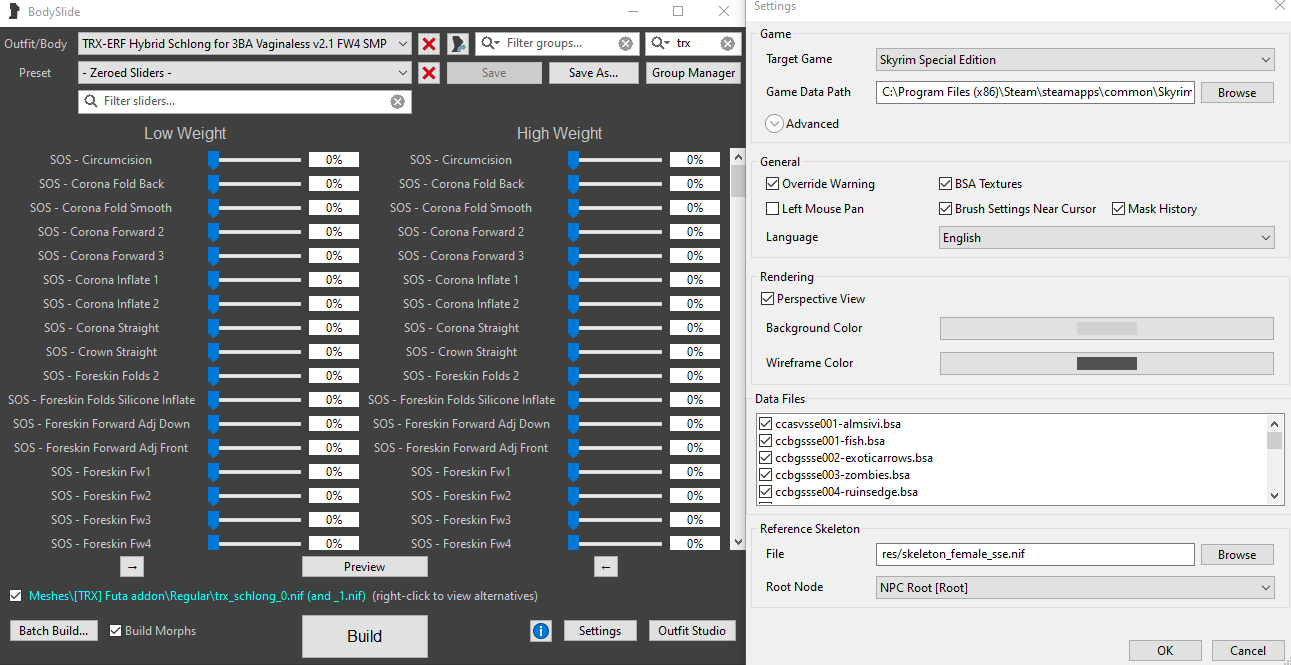Toggle the BSA Textures checkbox
The height and width of the screenshot is (665, 1291).
click(946, 184)
